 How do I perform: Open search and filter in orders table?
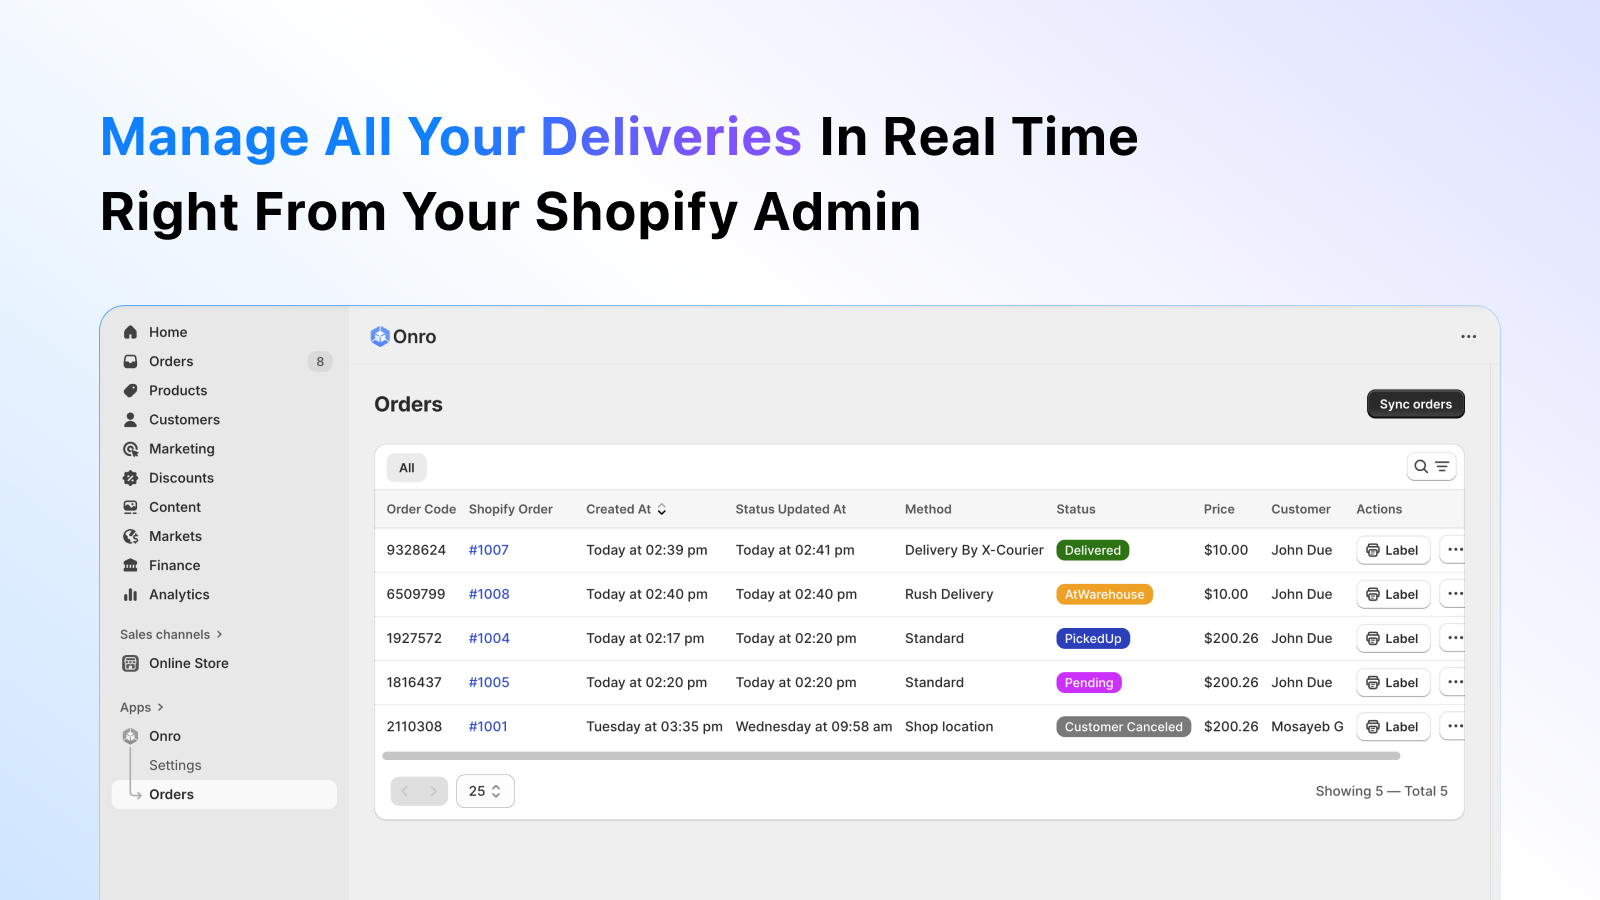(x=1431, y=466)
